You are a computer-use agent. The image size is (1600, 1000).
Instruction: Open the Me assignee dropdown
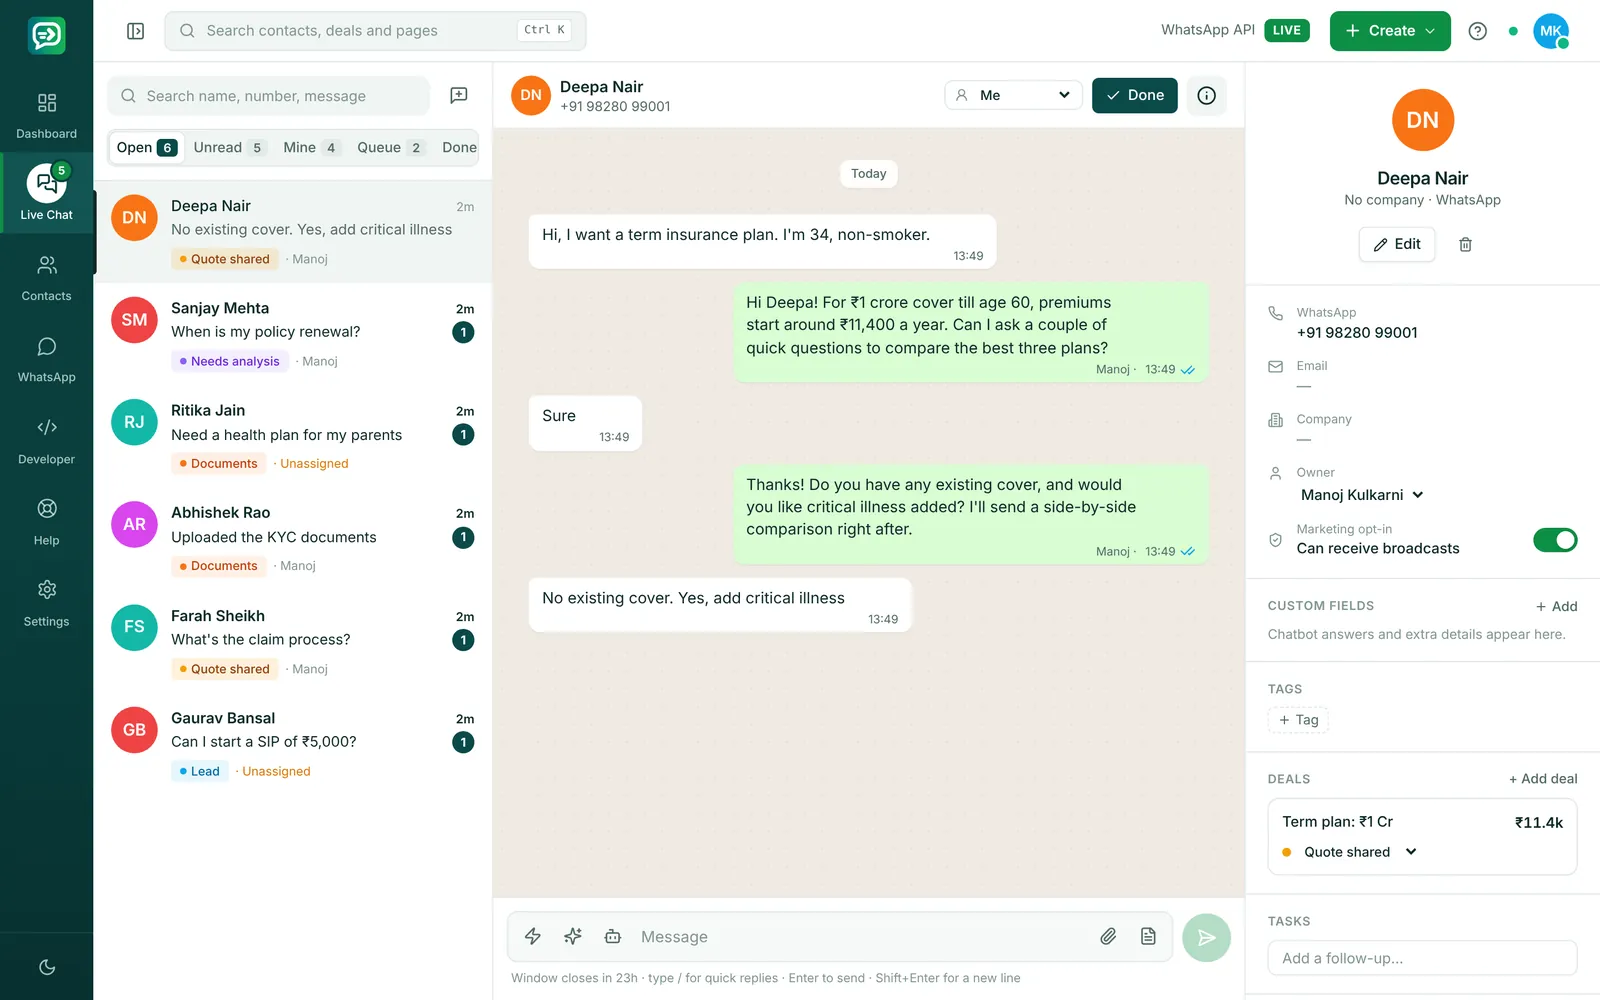[x=1013, y=95]
